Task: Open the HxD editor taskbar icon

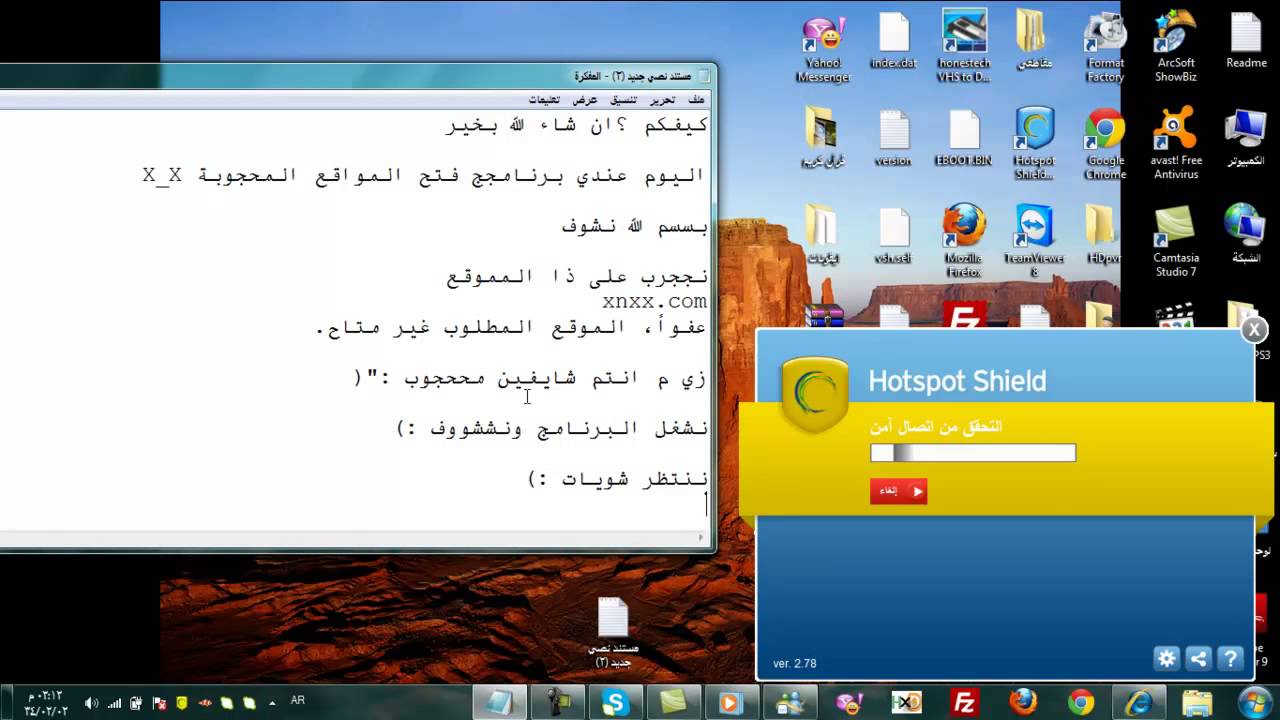Action: pos(907,703)
